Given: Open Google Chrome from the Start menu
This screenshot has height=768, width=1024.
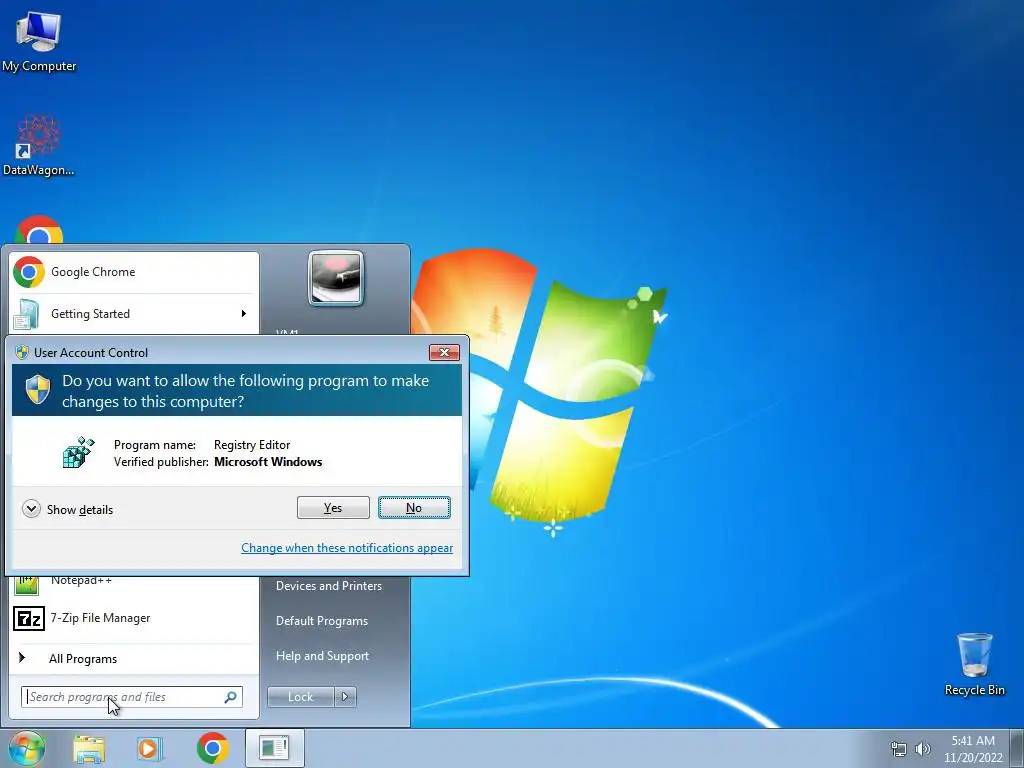Looking at the screenshot, I should 134,272.
